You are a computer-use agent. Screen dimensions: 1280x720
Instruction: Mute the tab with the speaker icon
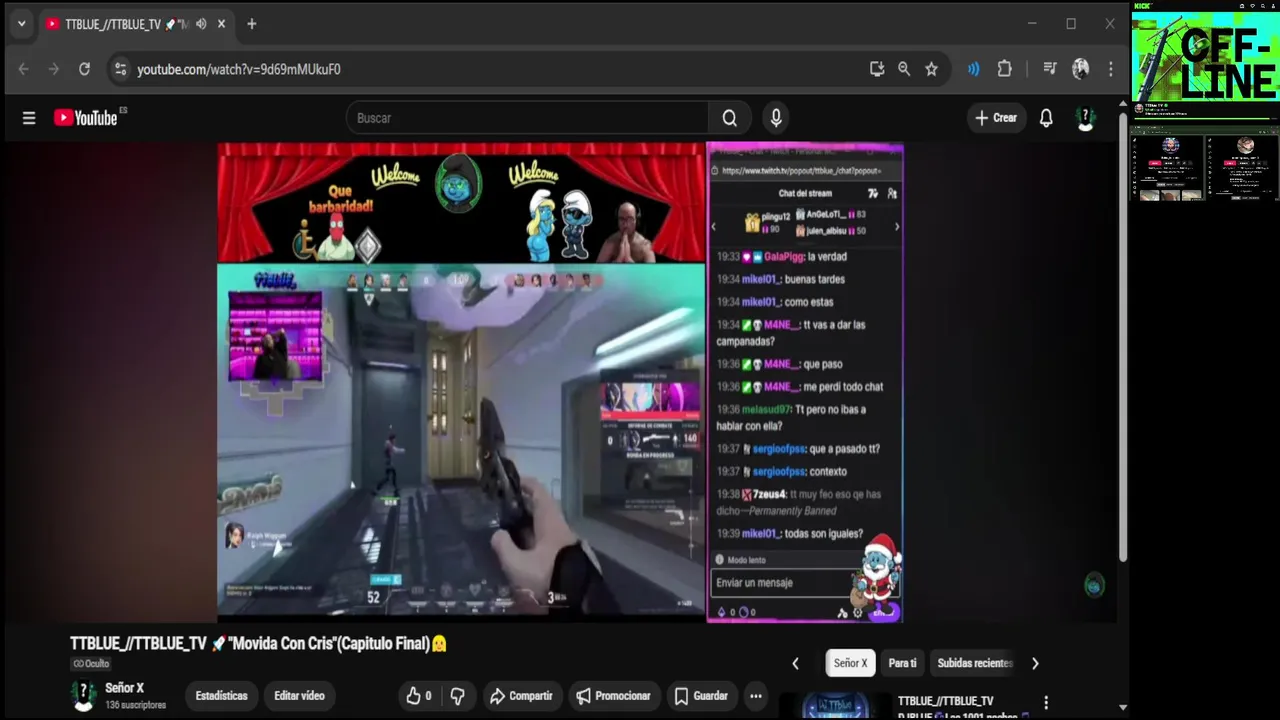point(201,24)
